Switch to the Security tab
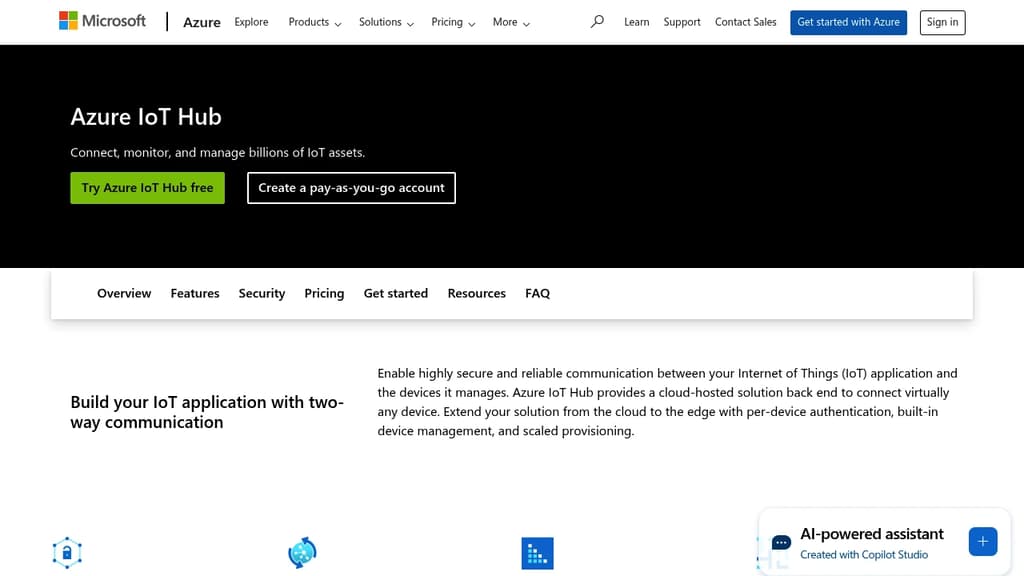This screenshot has height=576, width=1024. 262,293
